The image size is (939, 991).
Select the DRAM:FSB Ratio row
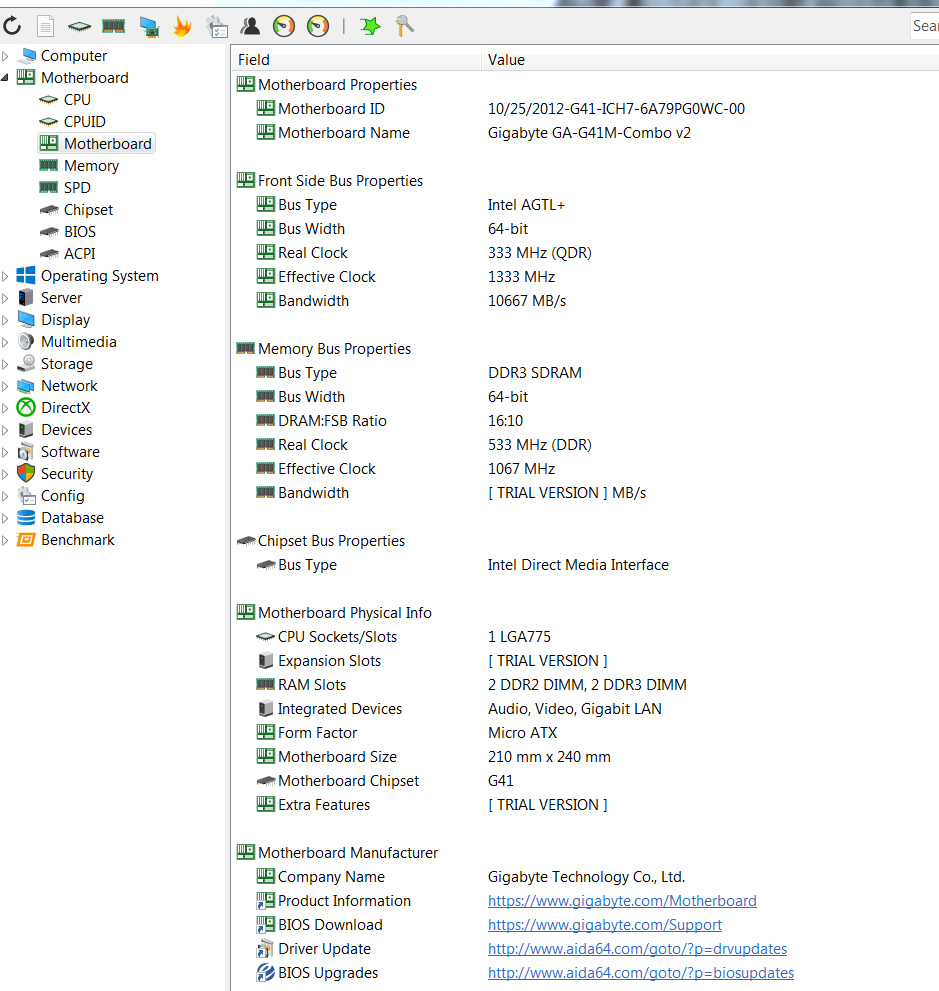(585, 421)
